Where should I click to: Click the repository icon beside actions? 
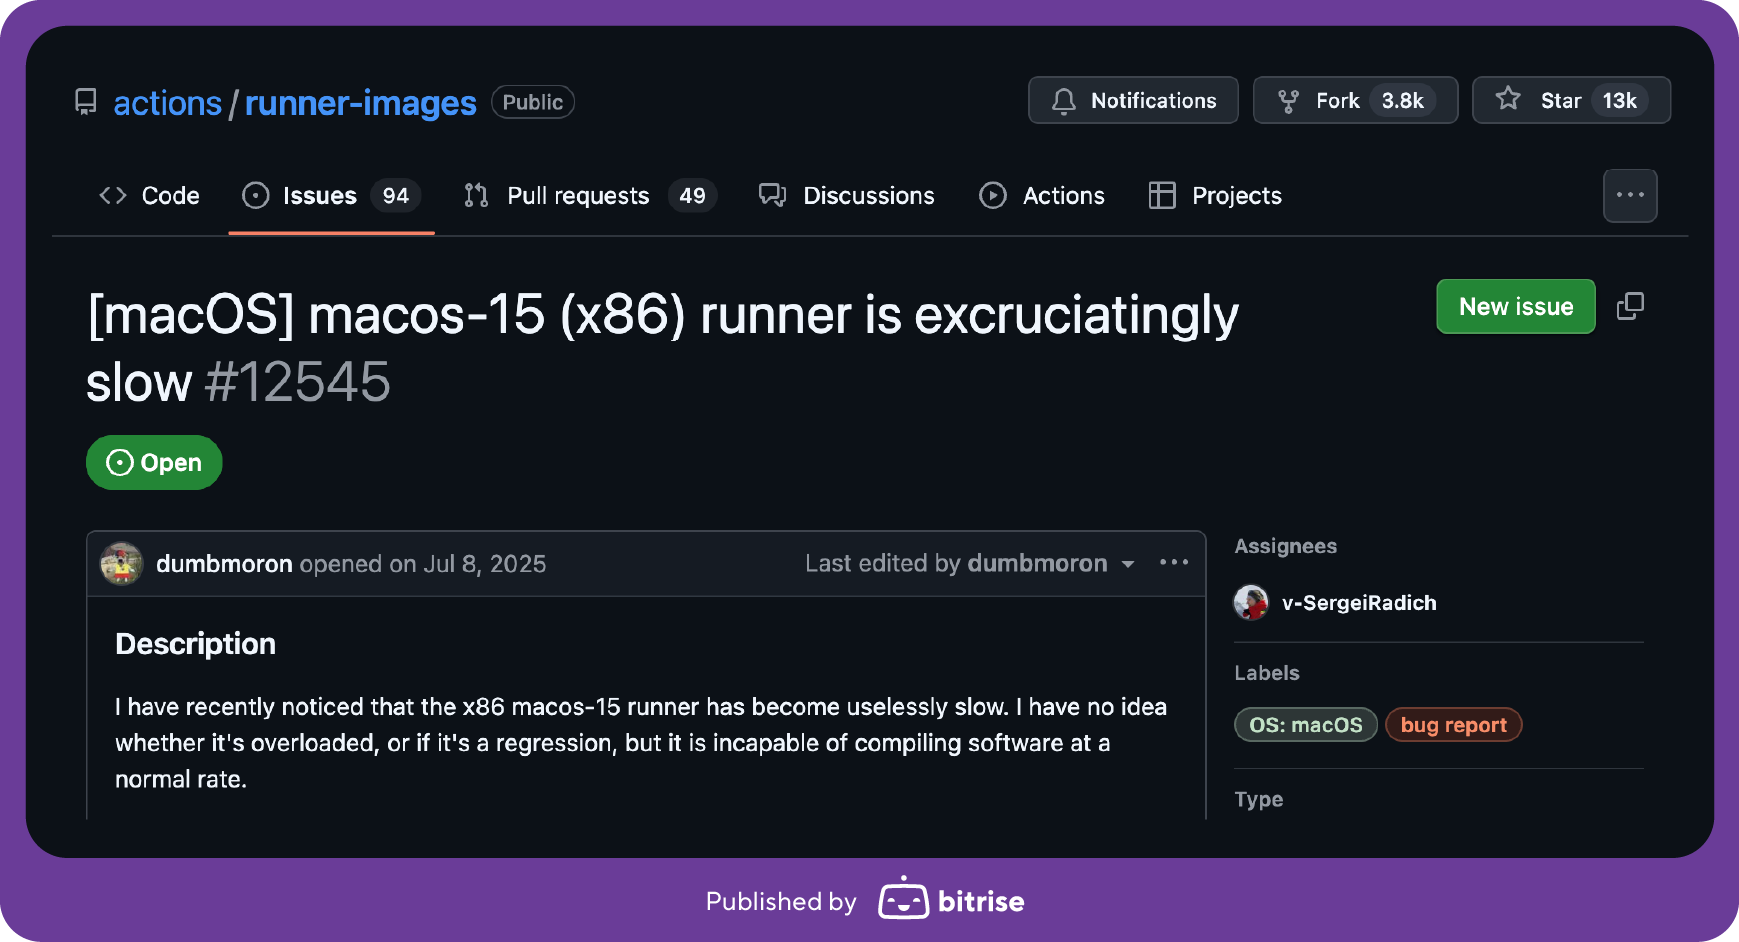86,102
